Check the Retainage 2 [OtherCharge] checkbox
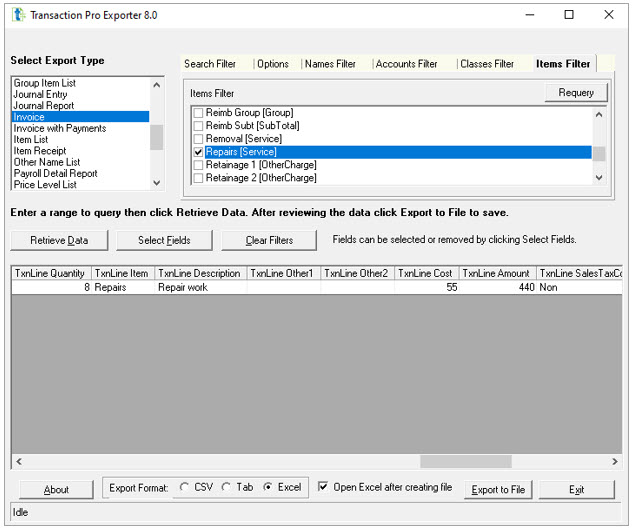The width and height of the screenshot is (634, 530). tap(198, 178)
